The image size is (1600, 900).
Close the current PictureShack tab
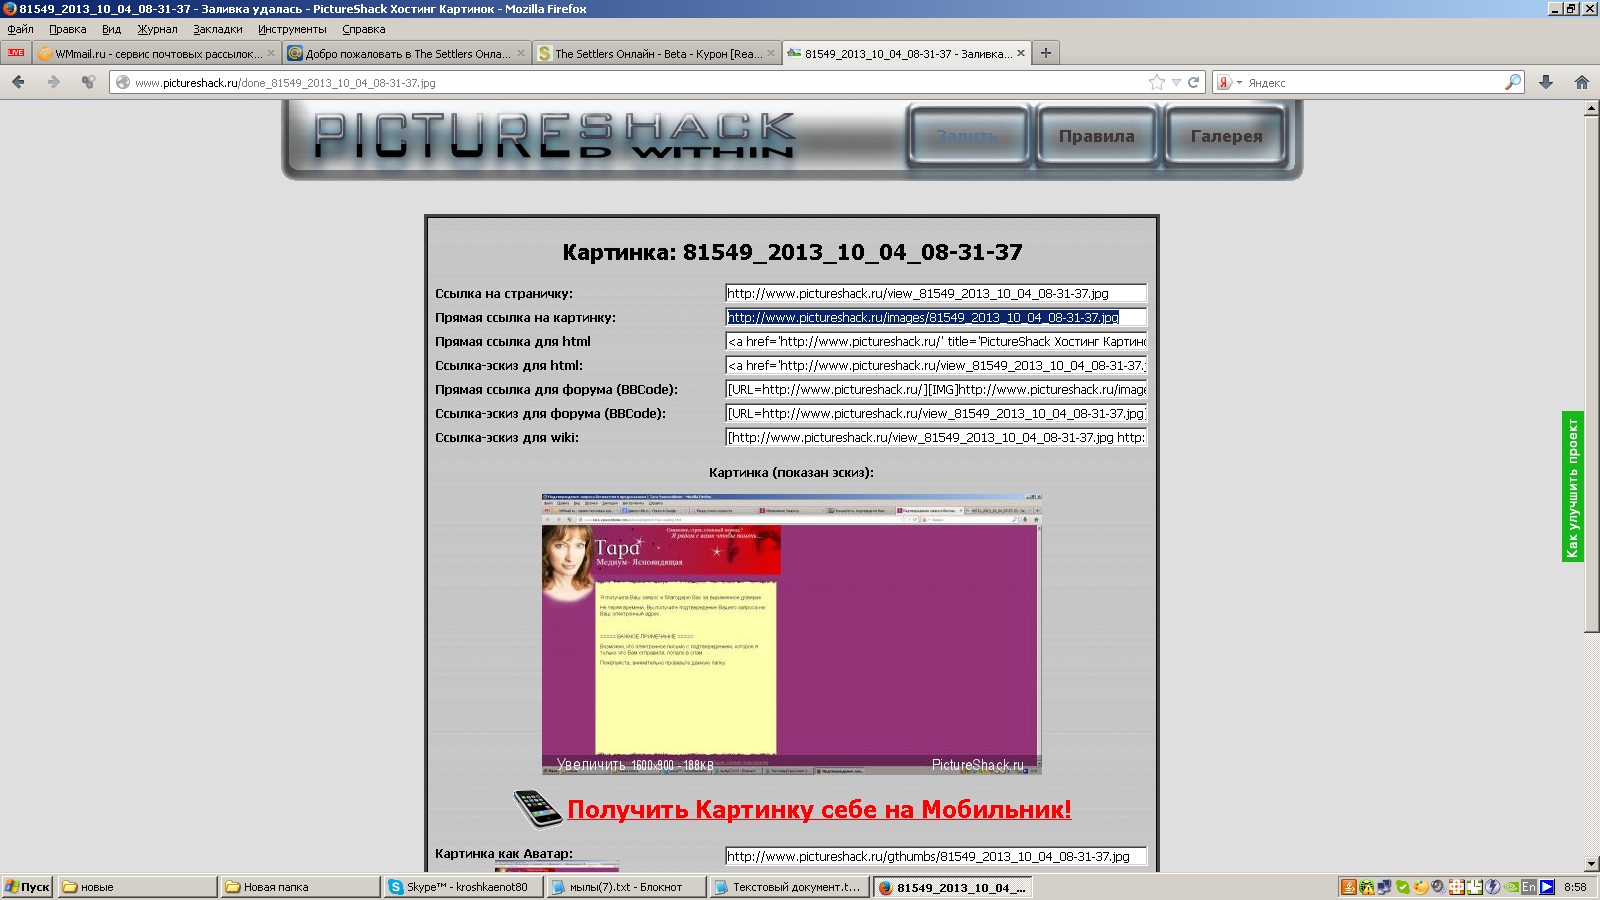pos(1020,53)
